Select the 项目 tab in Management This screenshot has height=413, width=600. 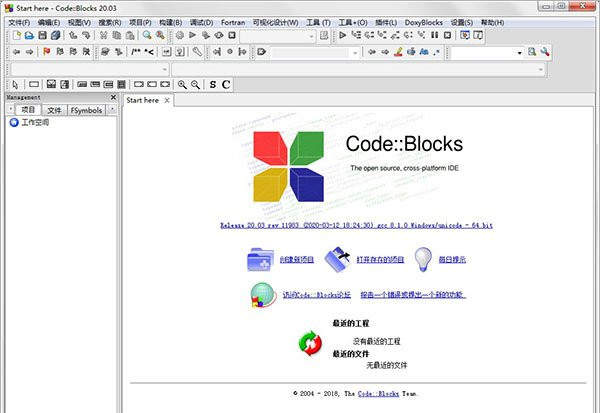click(28, 110)
